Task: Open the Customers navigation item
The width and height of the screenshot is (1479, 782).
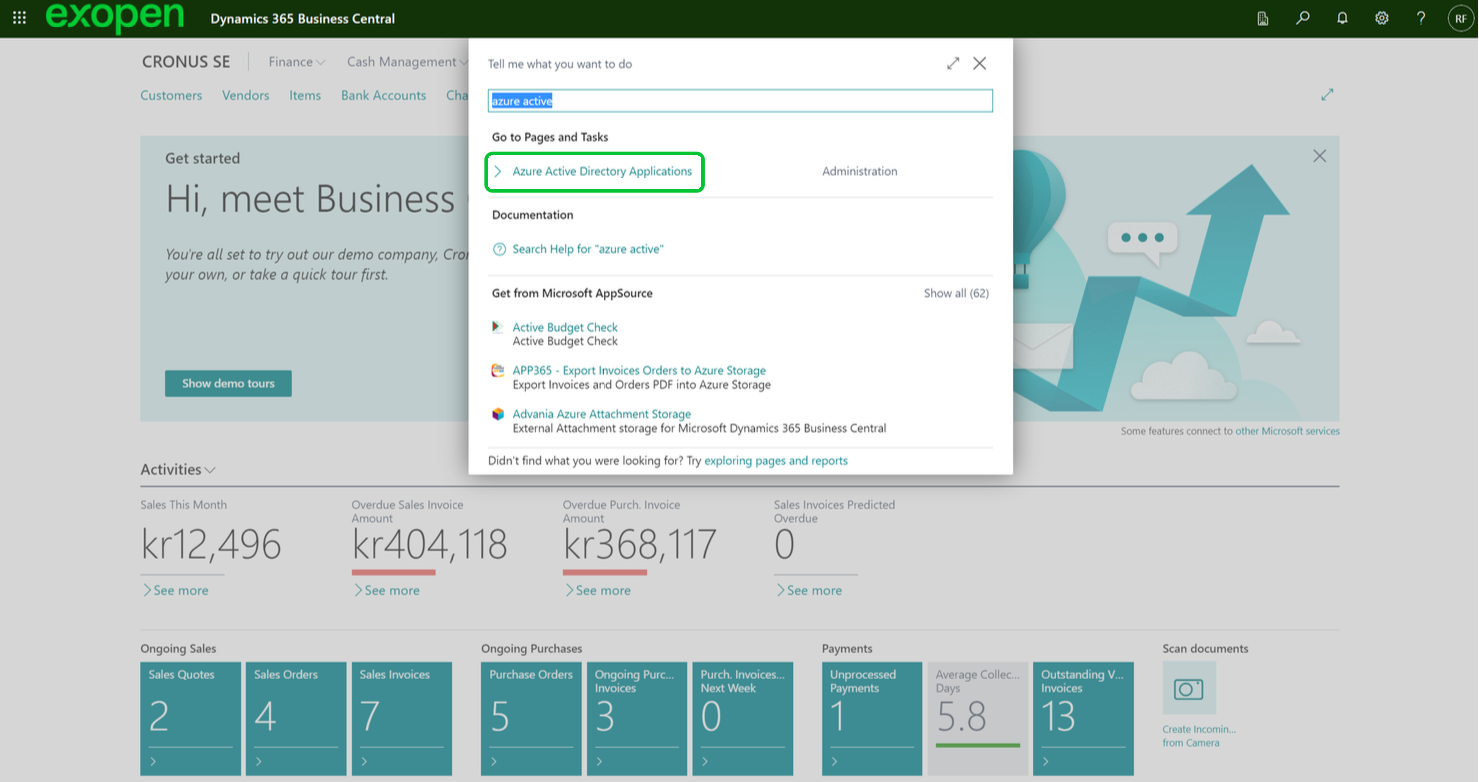Action: [171, 96]
